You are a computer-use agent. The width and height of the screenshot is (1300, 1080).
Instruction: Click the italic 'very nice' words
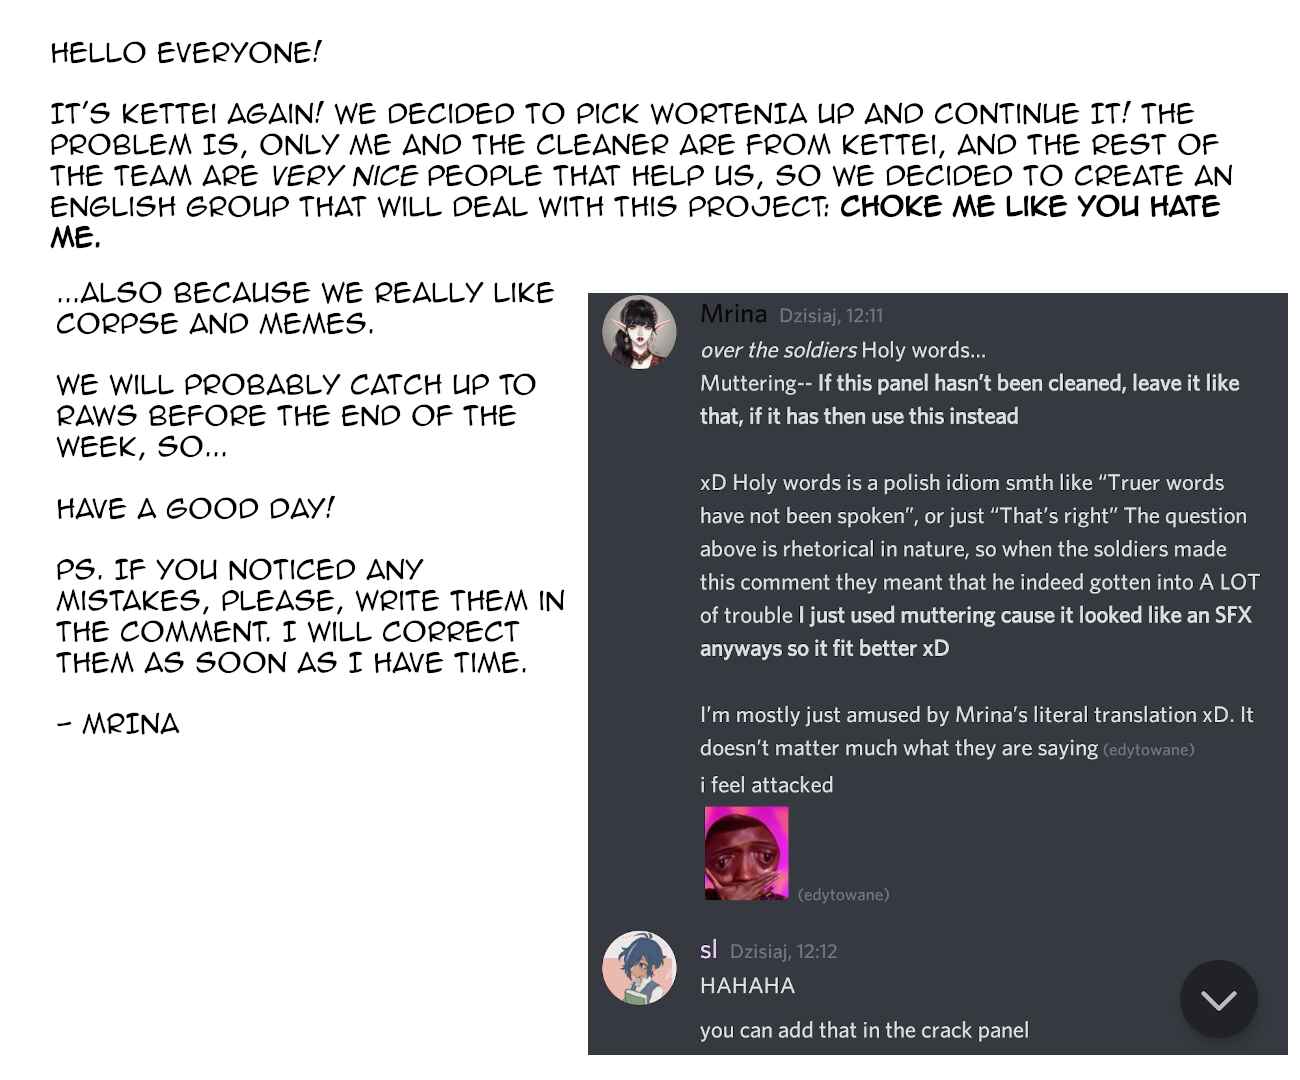[x=345, y=176]
